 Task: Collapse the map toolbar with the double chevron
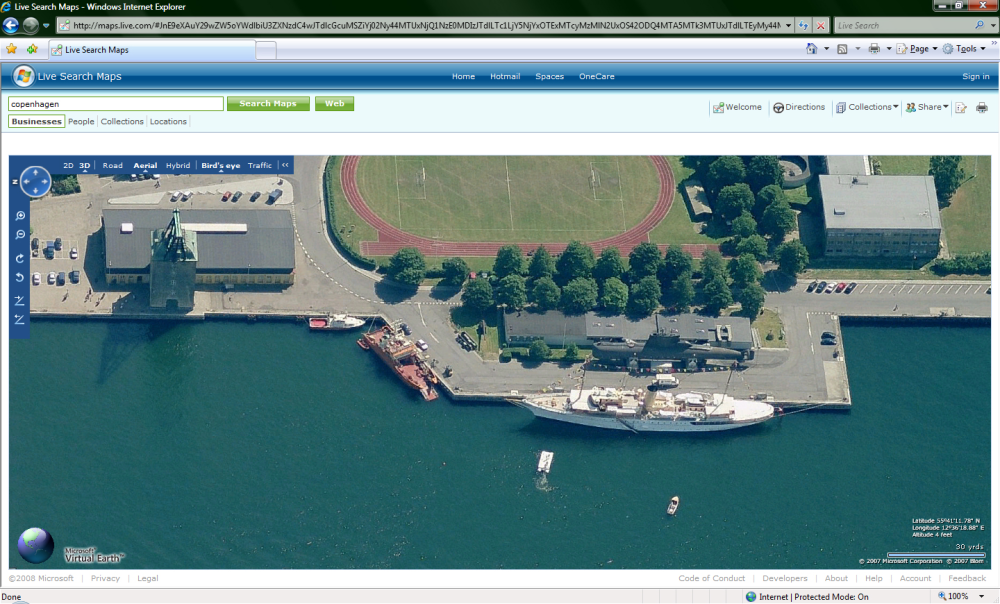tap(285, 165)
